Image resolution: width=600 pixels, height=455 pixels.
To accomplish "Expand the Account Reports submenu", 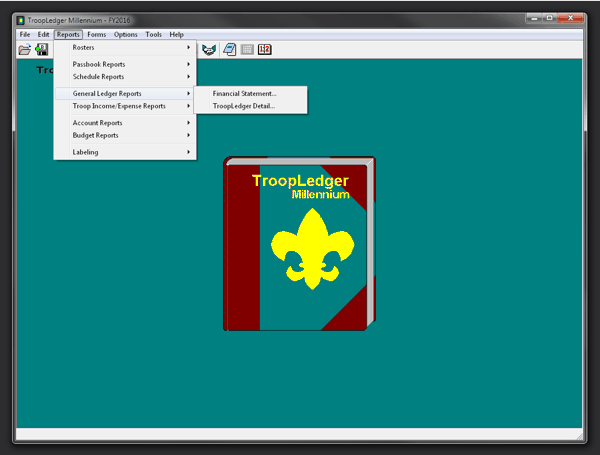I will click(125, 123).
